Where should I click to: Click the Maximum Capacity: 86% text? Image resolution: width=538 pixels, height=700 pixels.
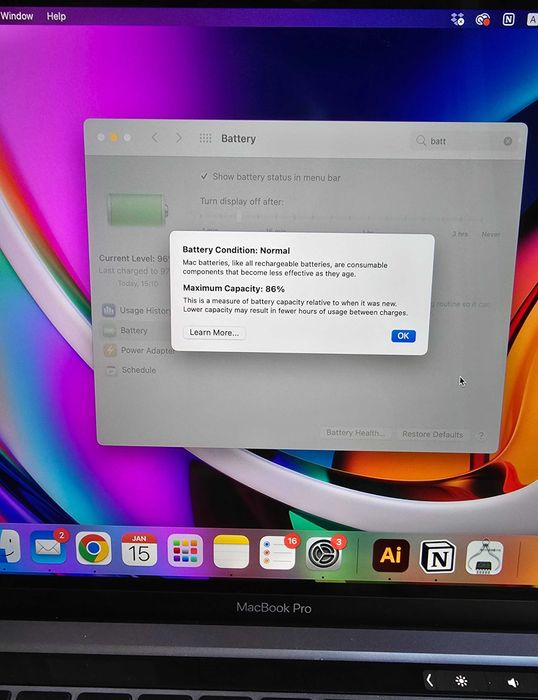234,288
